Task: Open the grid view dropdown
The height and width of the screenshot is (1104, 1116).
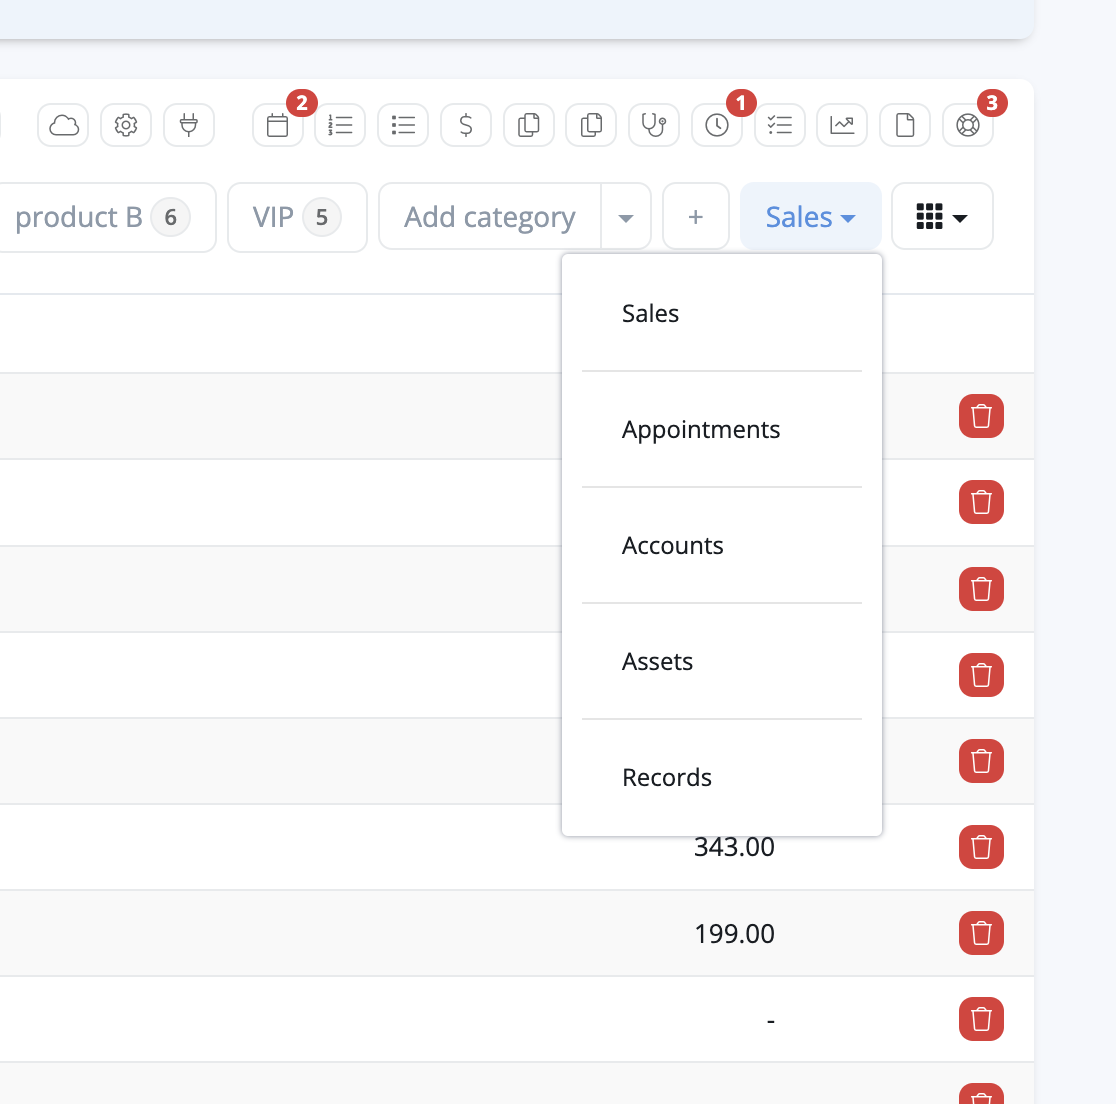Action: [942, 217]
